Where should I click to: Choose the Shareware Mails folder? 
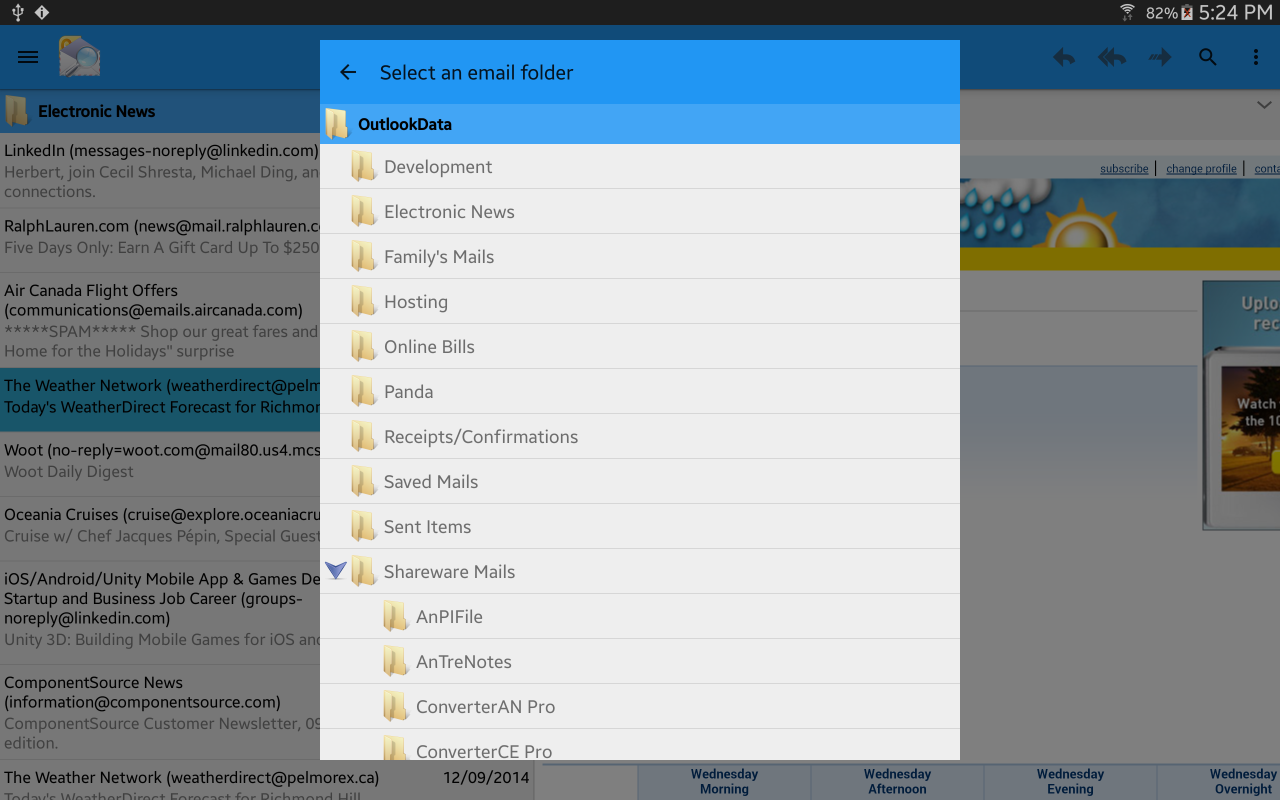pyautogui.click(x=640, y=572)
